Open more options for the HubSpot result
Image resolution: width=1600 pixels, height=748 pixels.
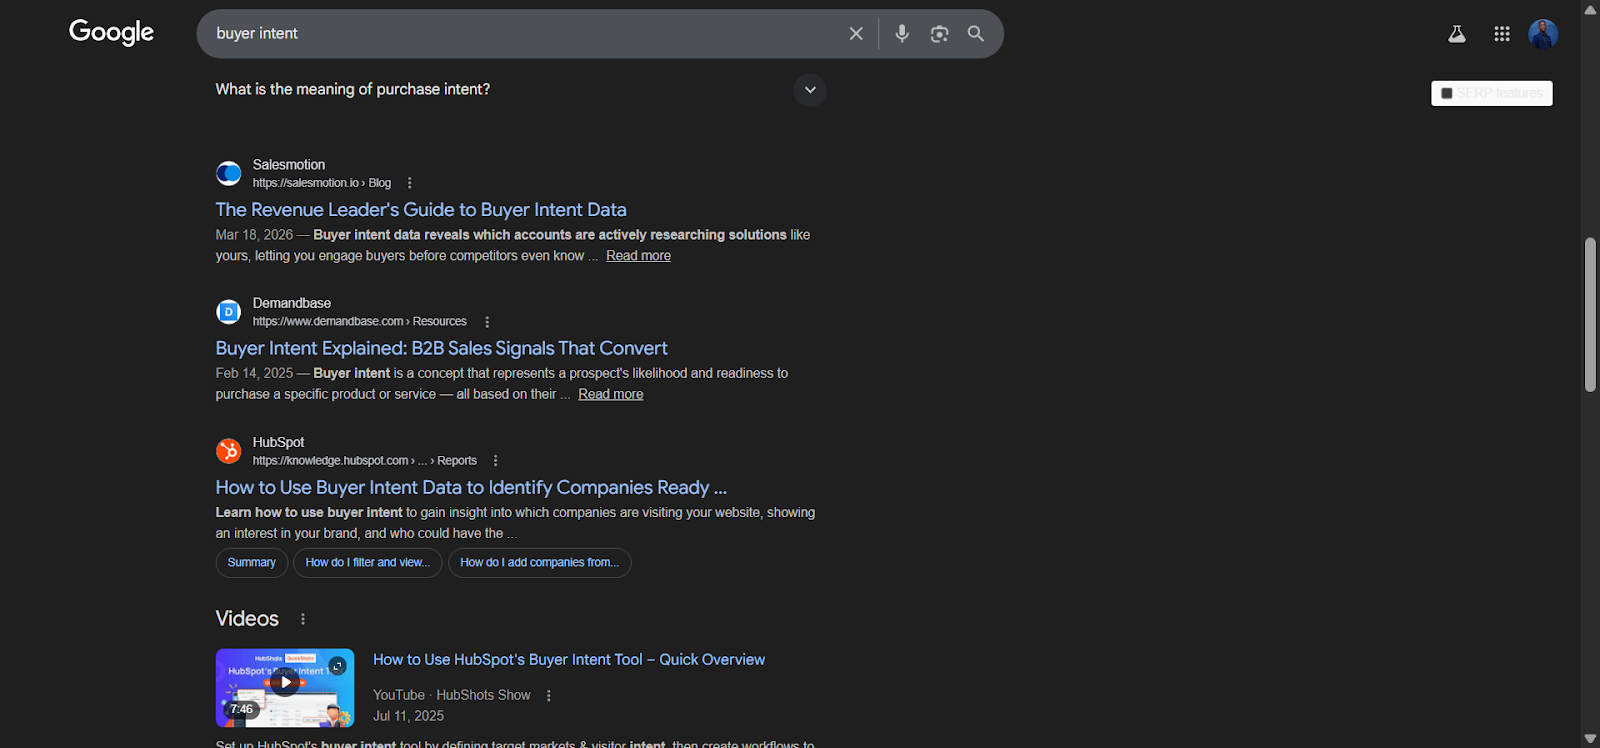point(495,461)
